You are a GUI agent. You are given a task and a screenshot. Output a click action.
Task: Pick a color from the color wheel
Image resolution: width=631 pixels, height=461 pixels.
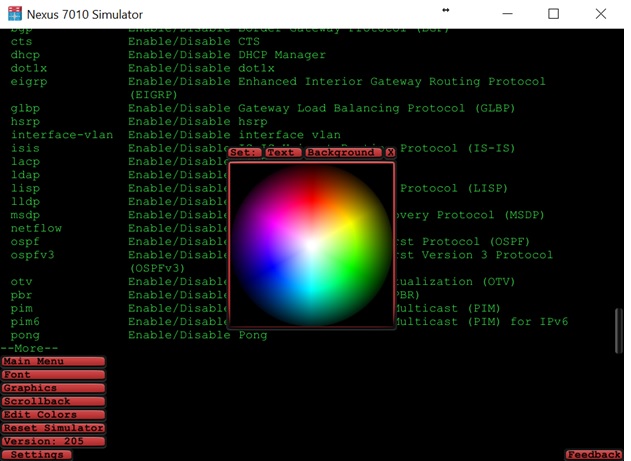pyautogui.click(x=312, y=245)
